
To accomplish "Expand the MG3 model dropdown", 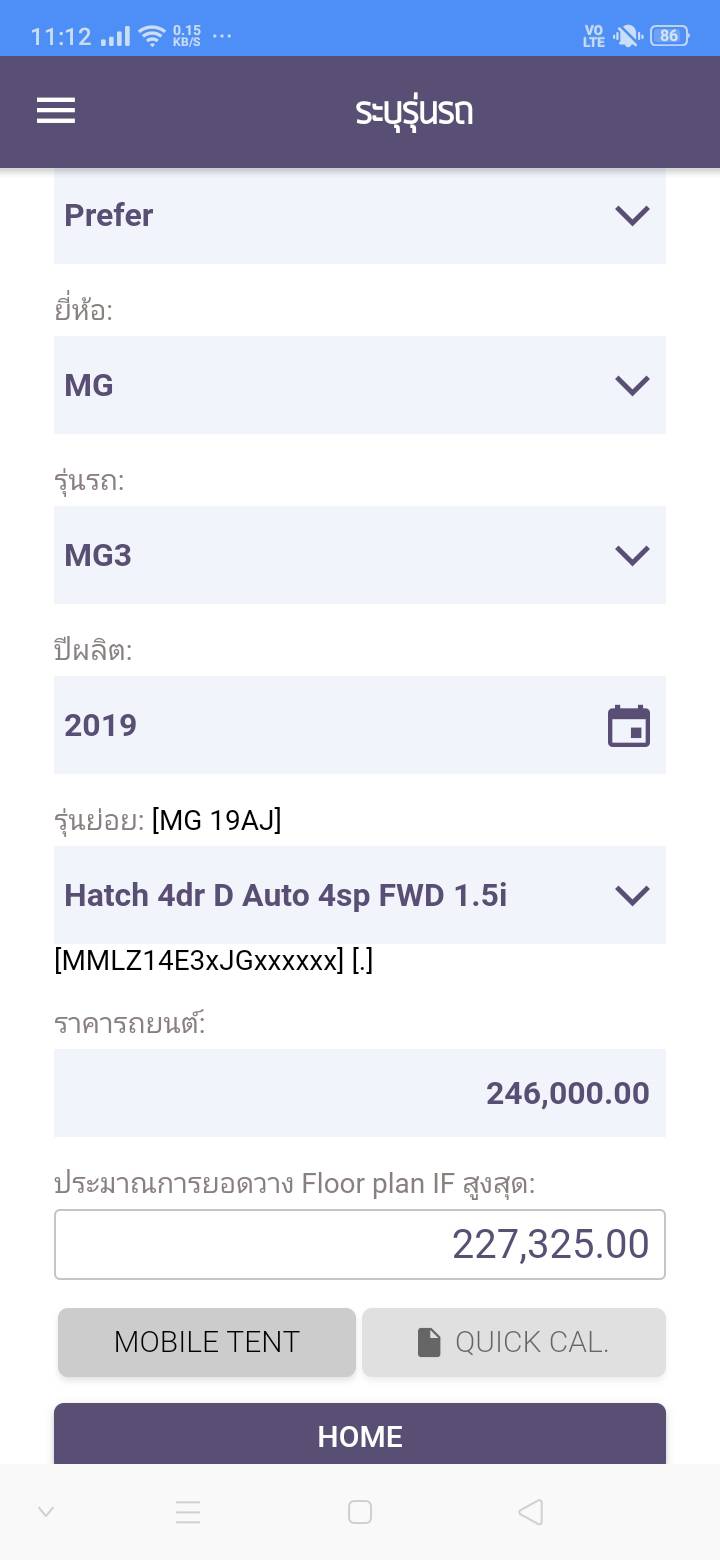I will click(632, 555).
